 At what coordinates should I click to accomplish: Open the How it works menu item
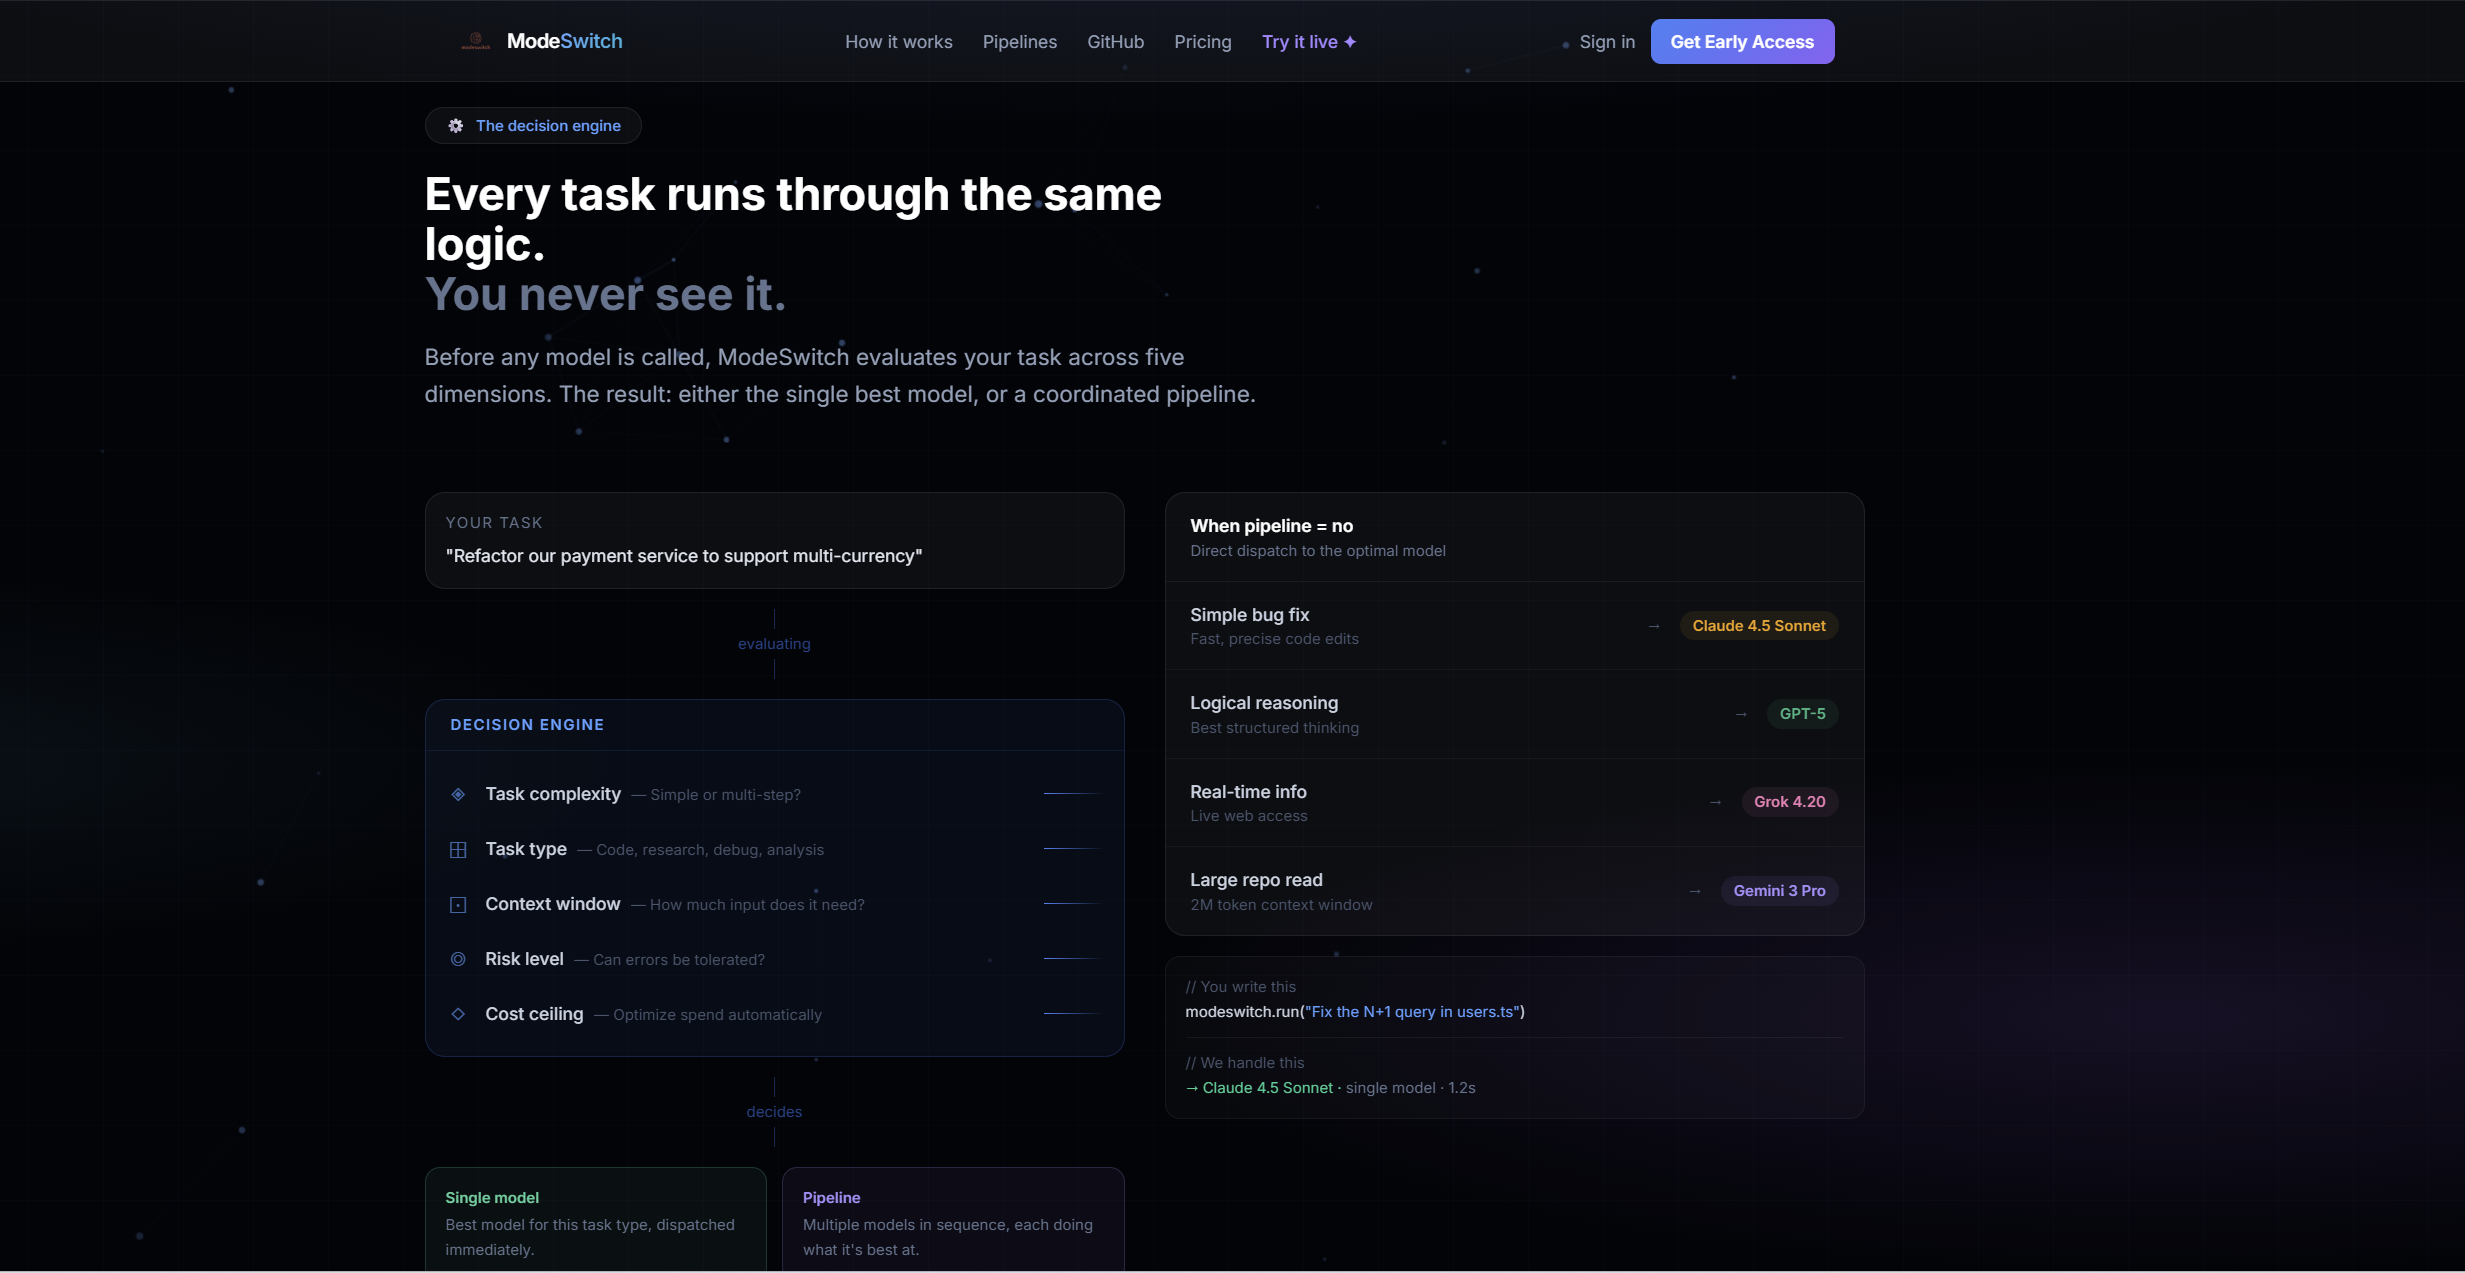(x=898, y=42)
